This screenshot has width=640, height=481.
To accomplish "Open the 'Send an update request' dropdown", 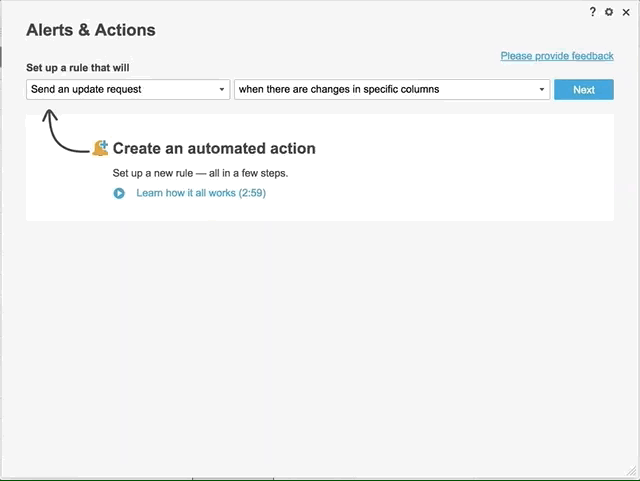I will tap(128, 89).
